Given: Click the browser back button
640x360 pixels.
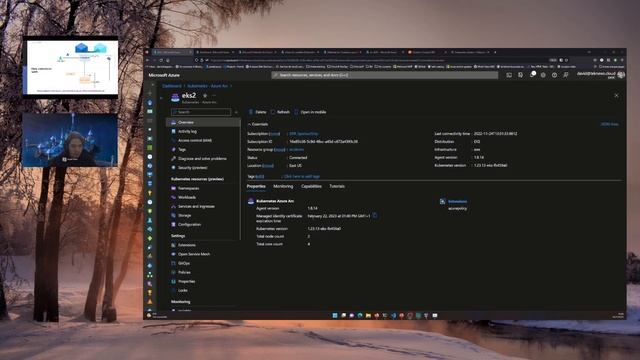Looking at the screenshot, I should click(x=148, y=60).
